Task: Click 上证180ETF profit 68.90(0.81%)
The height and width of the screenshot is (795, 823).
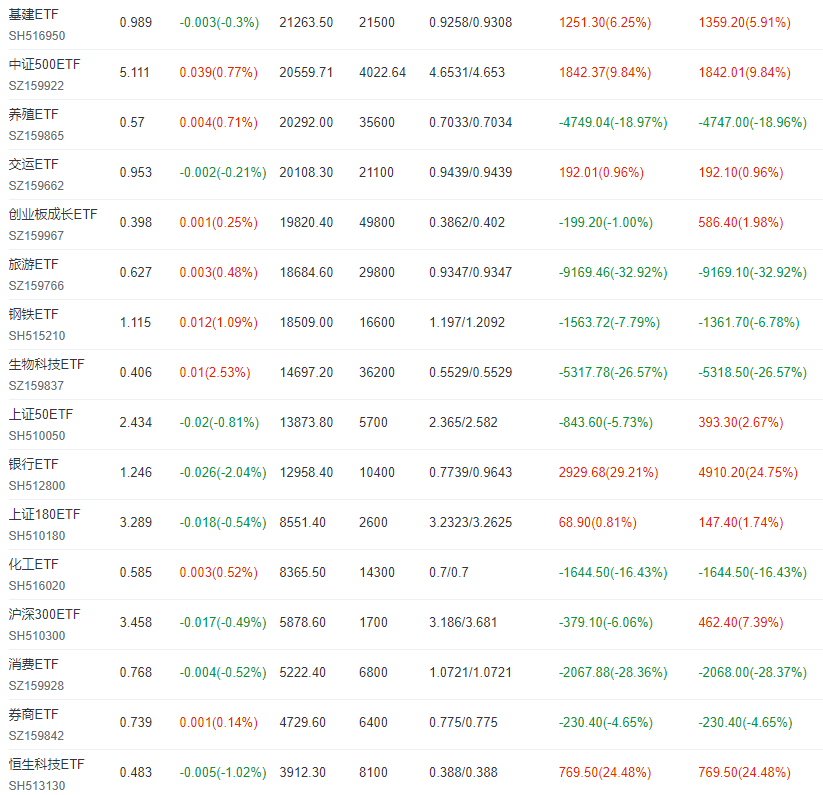Action: coord(597,522)
